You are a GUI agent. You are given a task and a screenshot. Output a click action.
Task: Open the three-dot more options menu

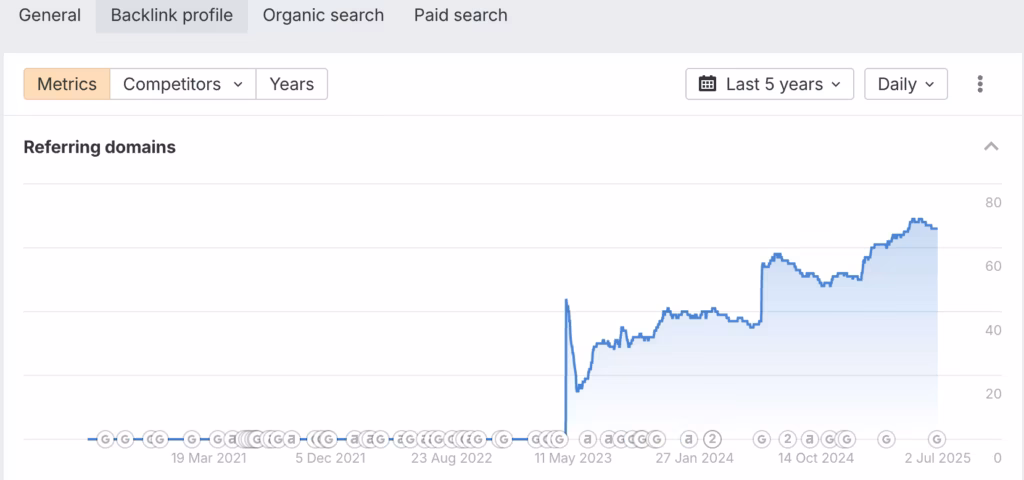point(980,84)
